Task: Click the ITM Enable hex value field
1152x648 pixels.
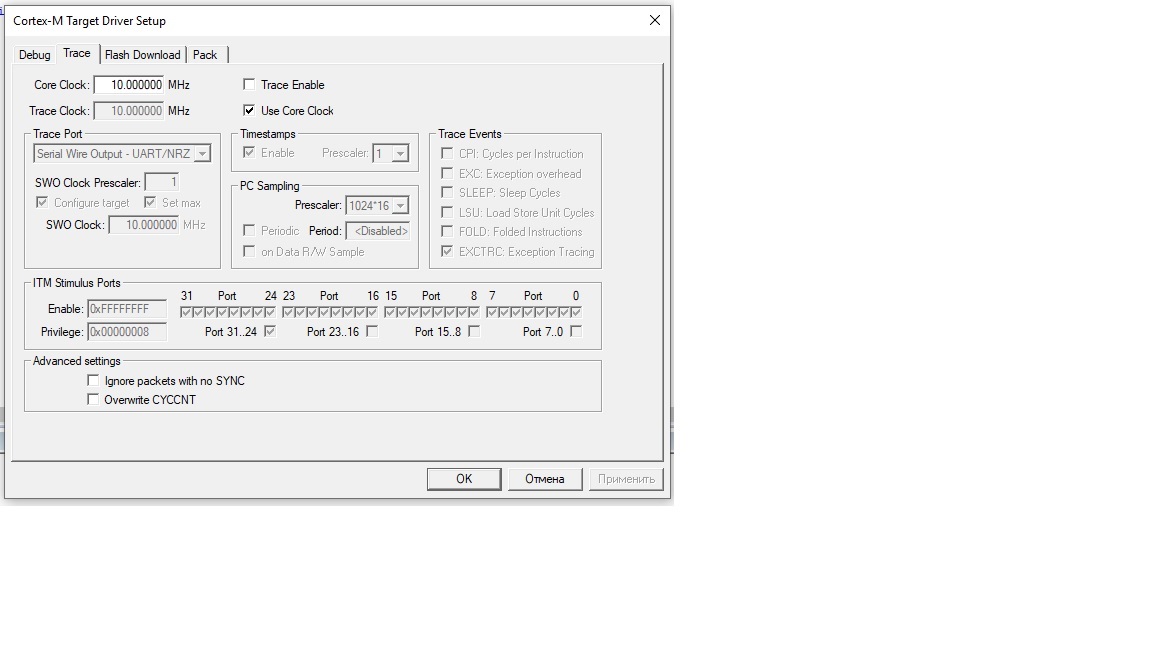Action: (x=126, y=309)
